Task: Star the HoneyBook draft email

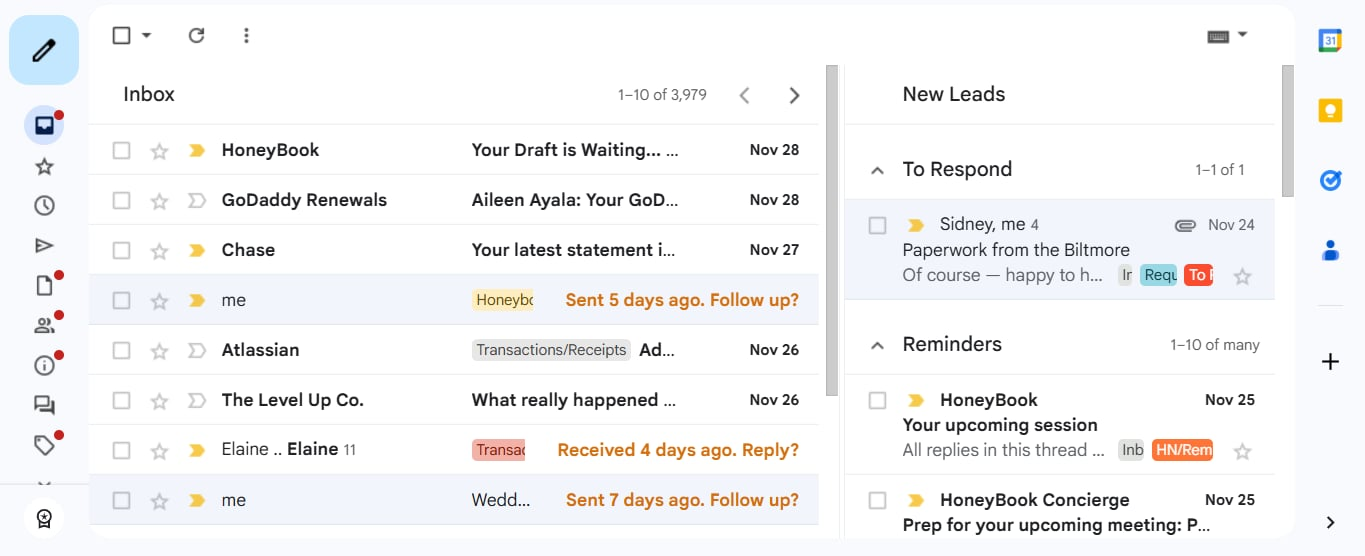Action: 159,151
